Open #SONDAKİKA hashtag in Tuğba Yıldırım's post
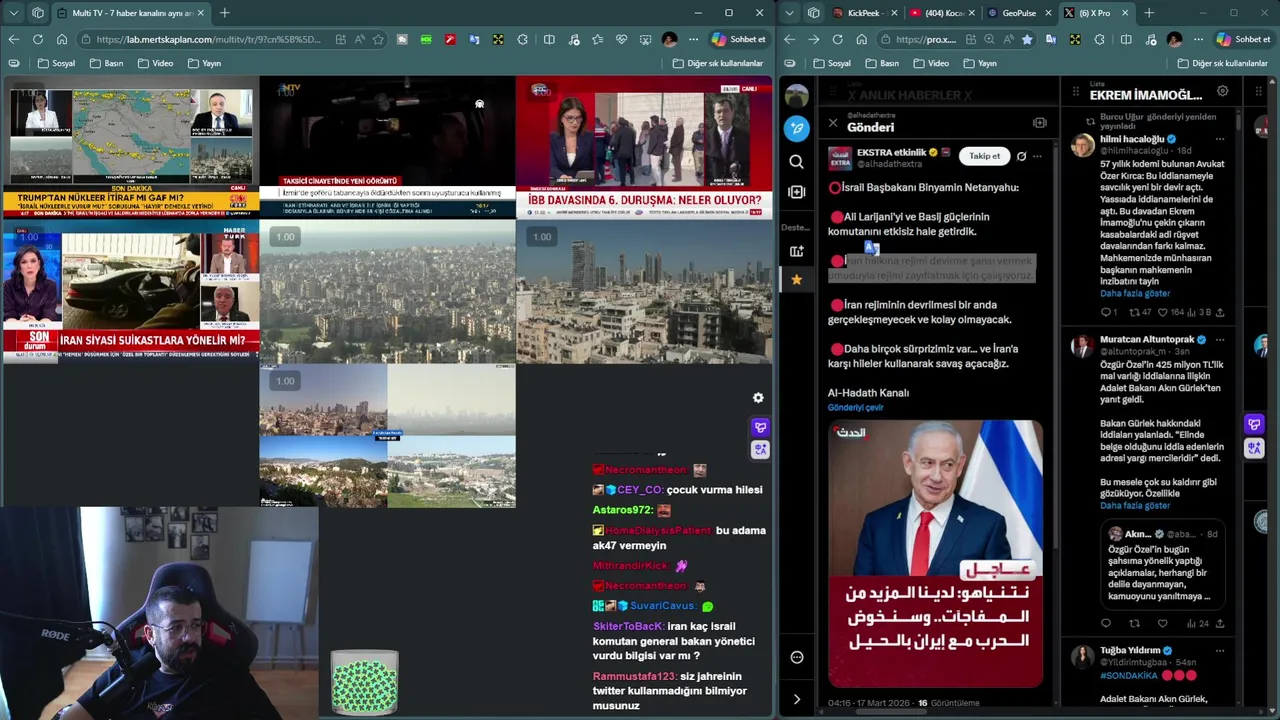Viewport: 1280px width, 720px height. 1127,676
